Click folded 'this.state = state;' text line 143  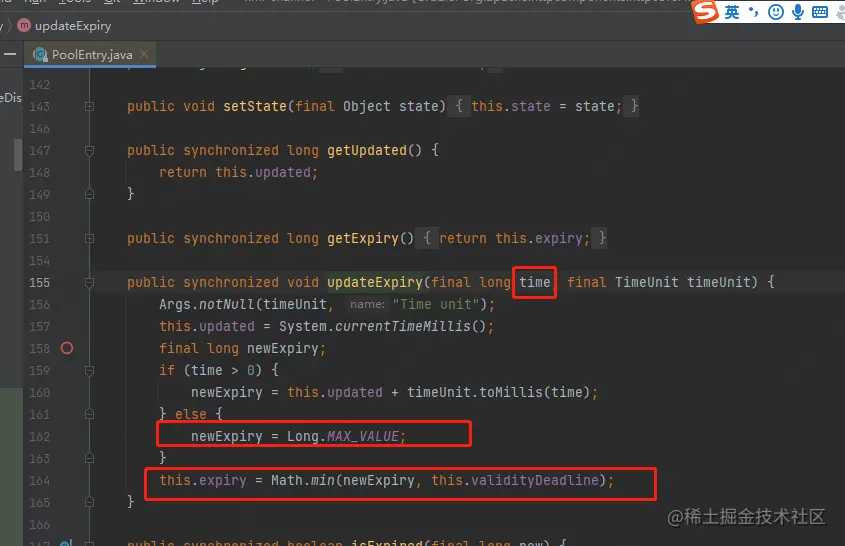pos(546,106)
